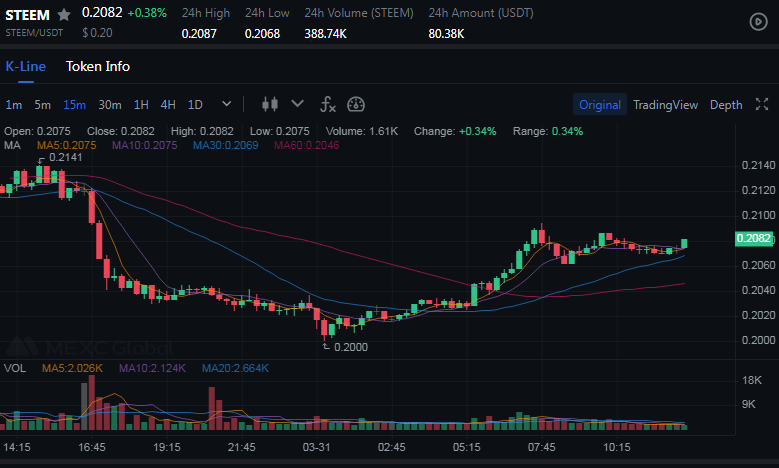This screenshot has height=468, width=779.
Task: Open the fx indicators menu
Action: (x=327, y=104)
